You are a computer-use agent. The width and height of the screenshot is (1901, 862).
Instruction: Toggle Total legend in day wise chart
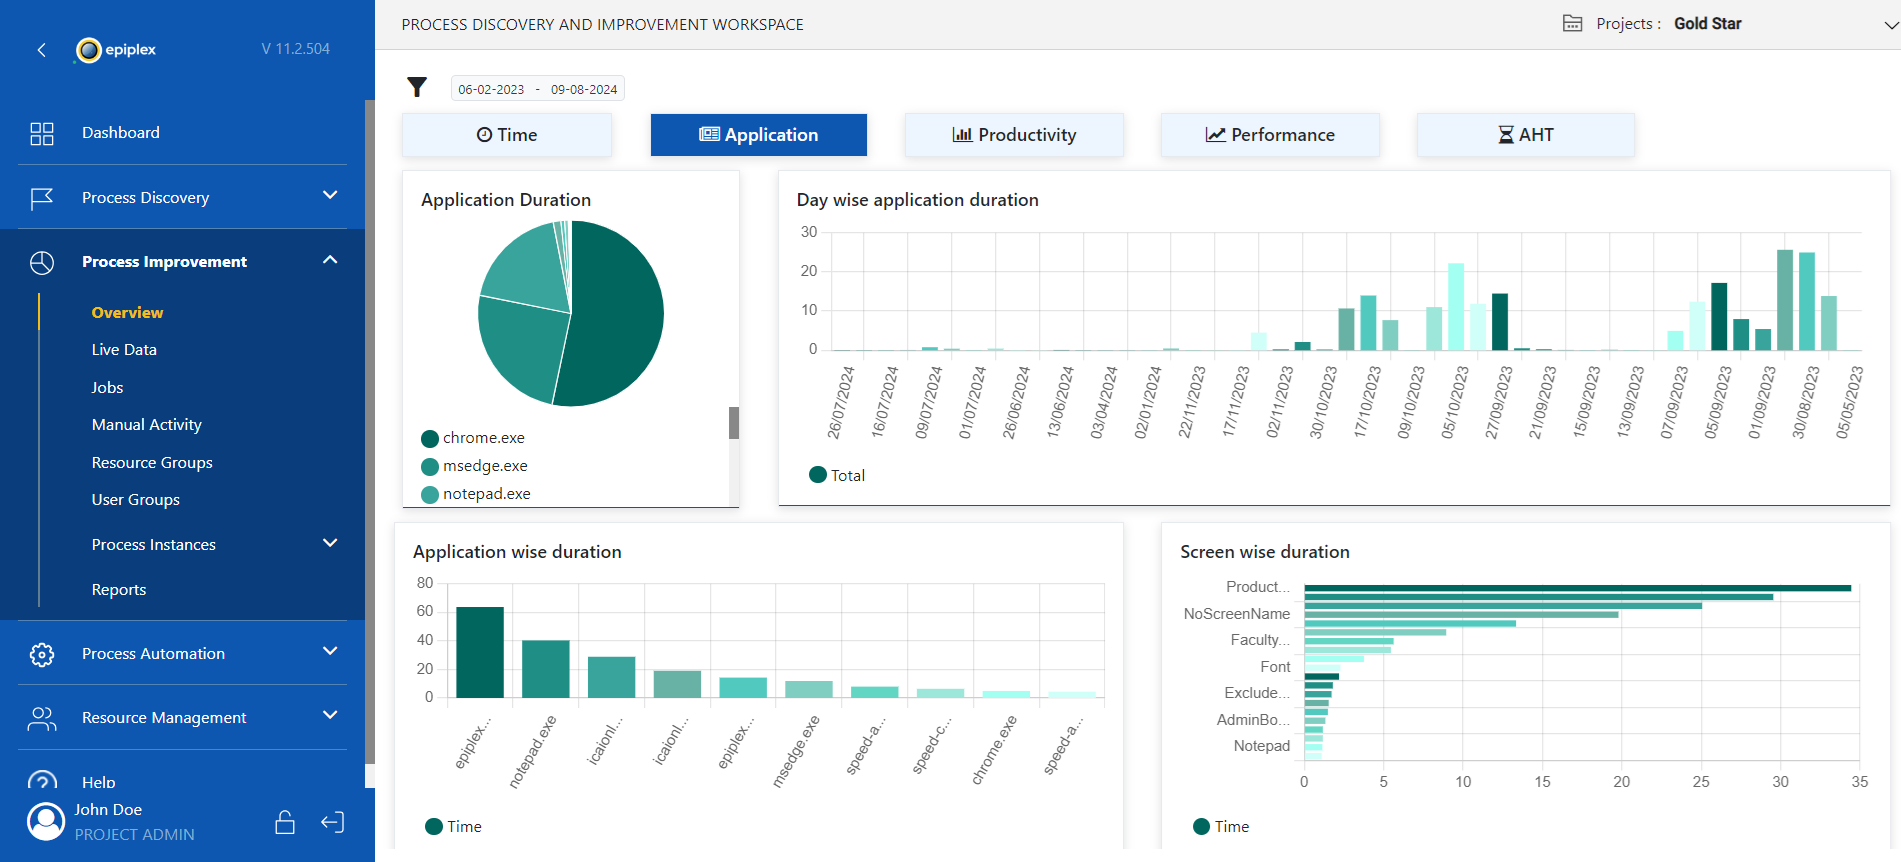point(818,475)
